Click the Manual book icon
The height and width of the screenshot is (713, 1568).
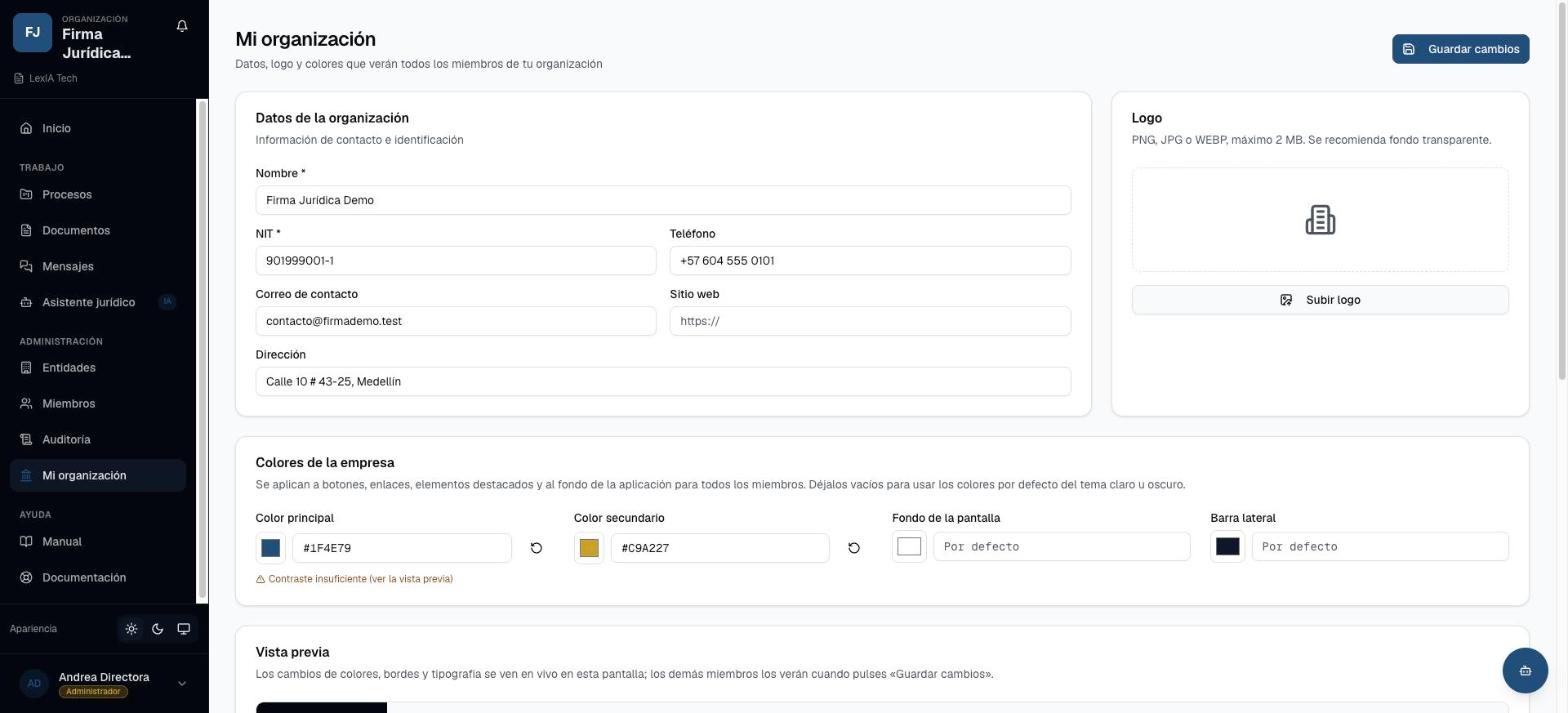[x=26, y=542]
